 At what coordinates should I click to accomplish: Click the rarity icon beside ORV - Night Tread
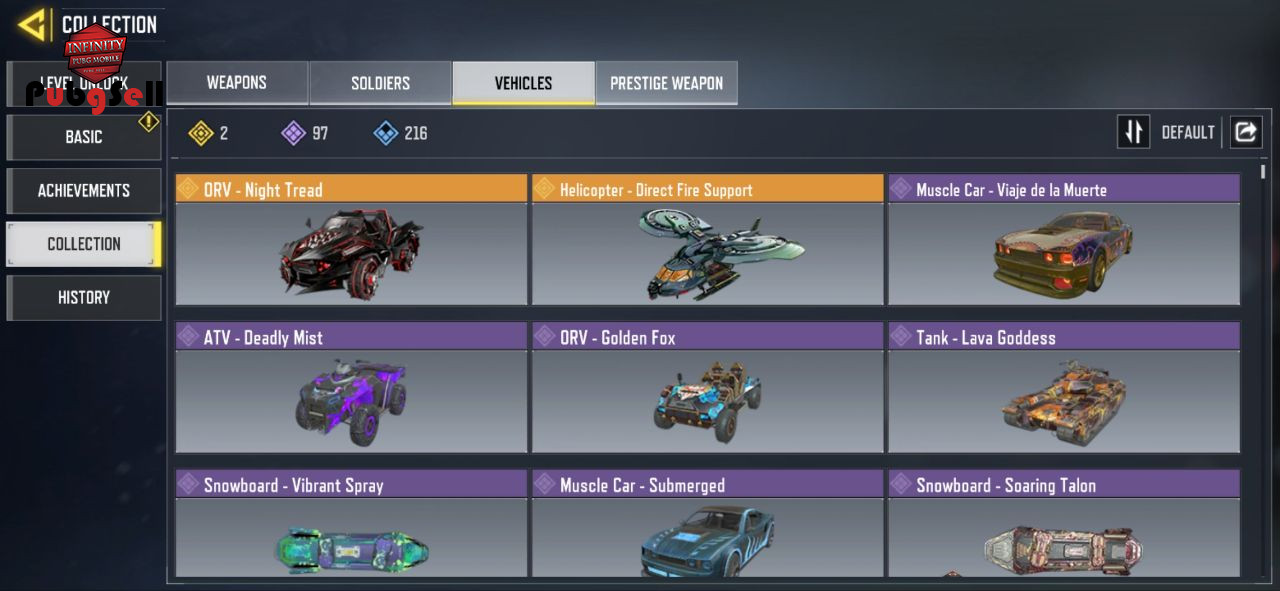click(x=188, y=189)
